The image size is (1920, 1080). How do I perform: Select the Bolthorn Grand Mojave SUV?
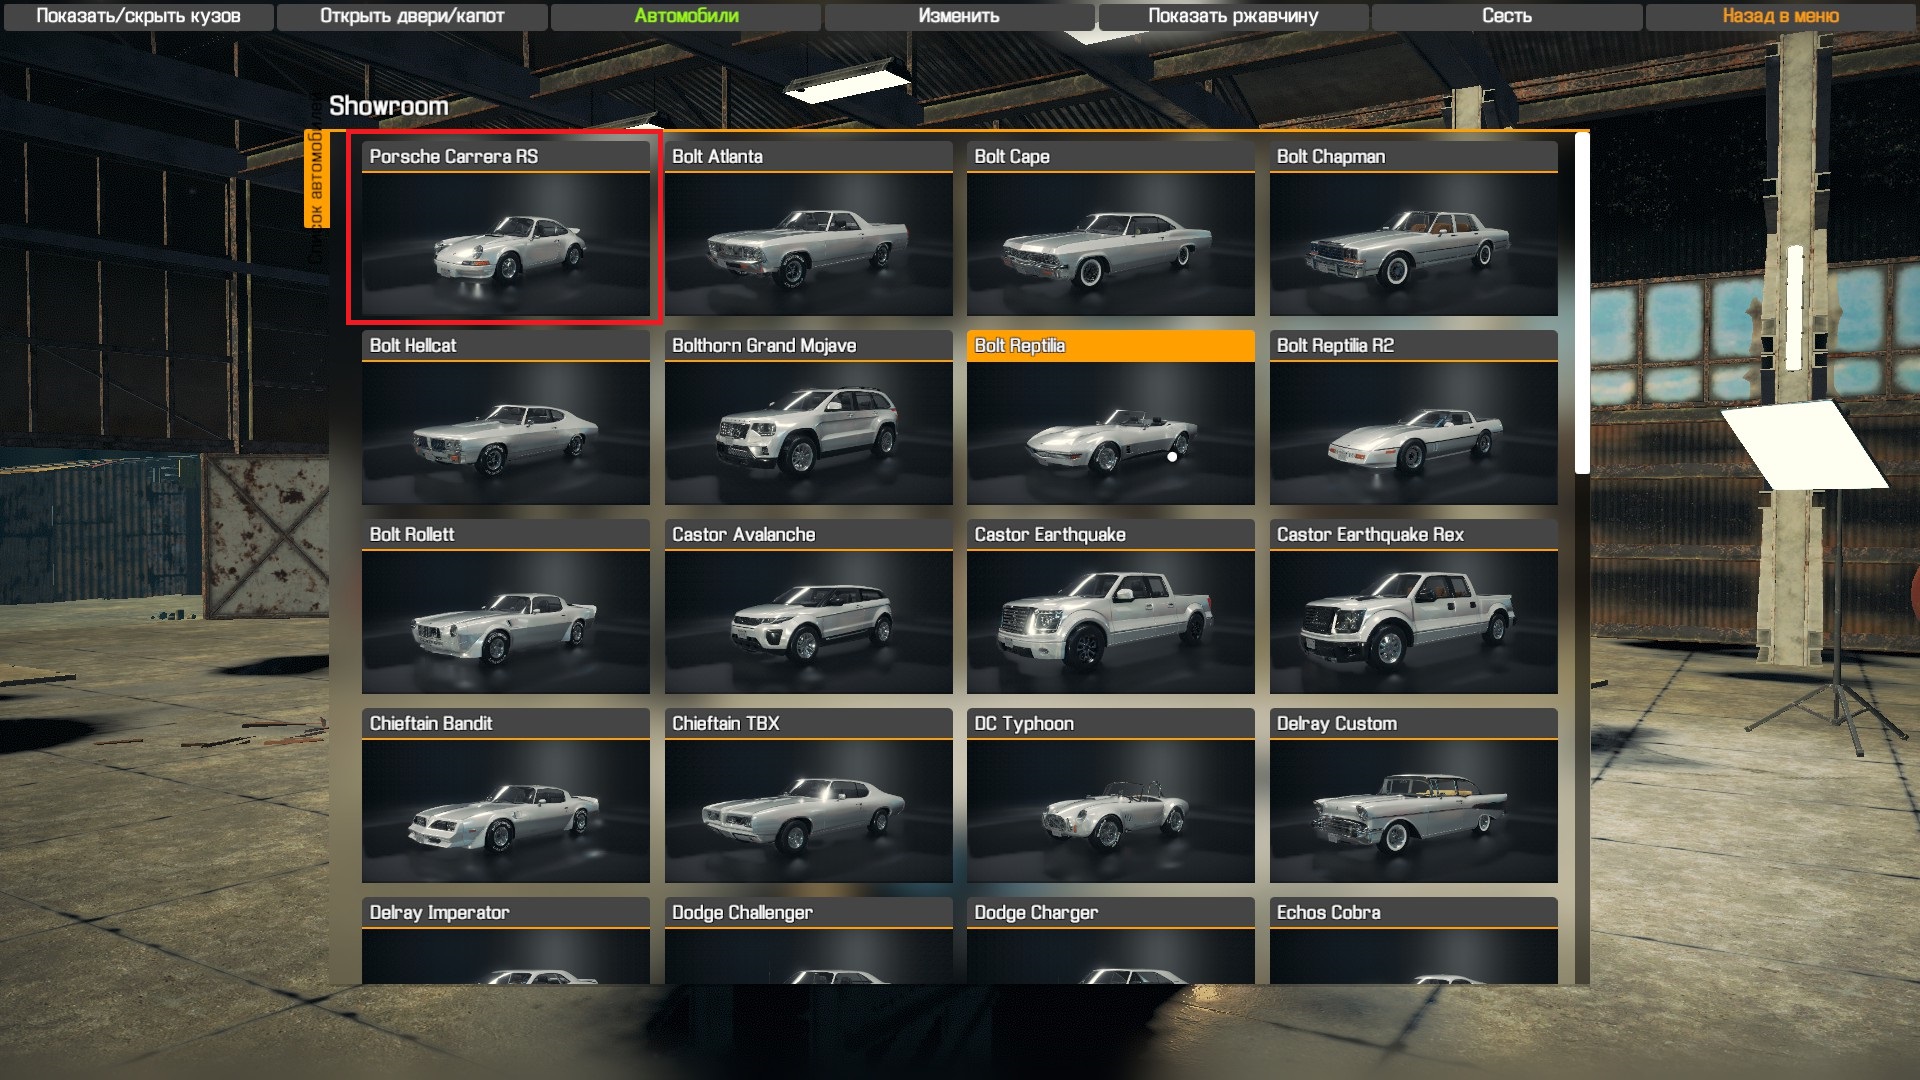pyautogui.click(x=808, y=417)
